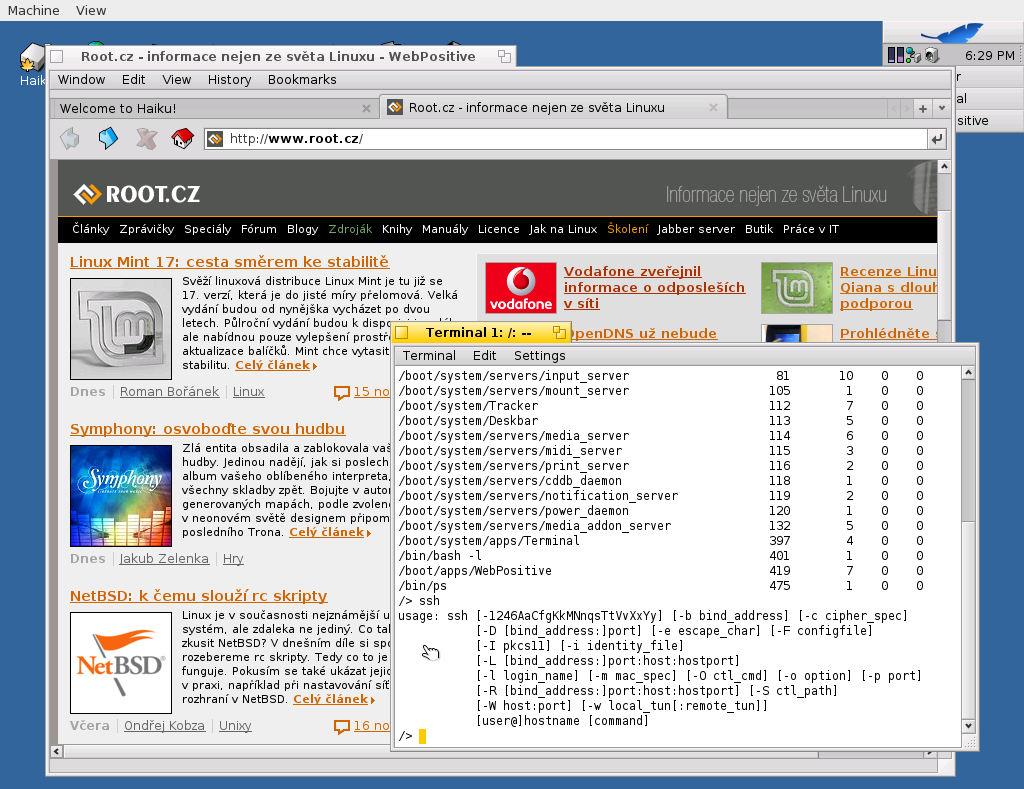Click the NetBSD logo image
The height and width of the screenshot is (789, 1024).
pos(121,662)
